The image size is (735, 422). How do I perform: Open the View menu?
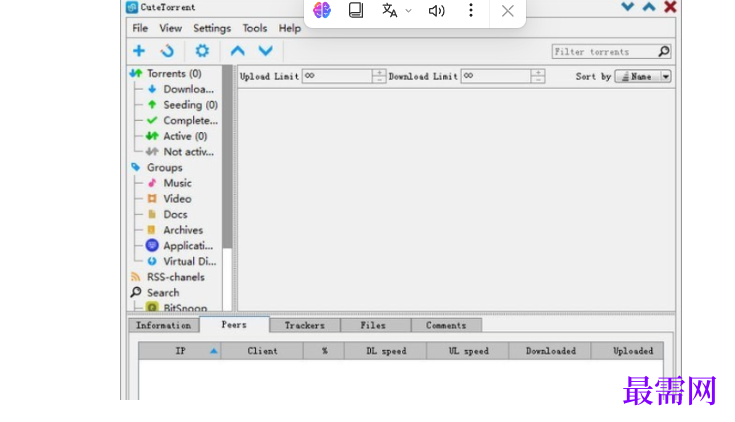(x=170, y=28)
